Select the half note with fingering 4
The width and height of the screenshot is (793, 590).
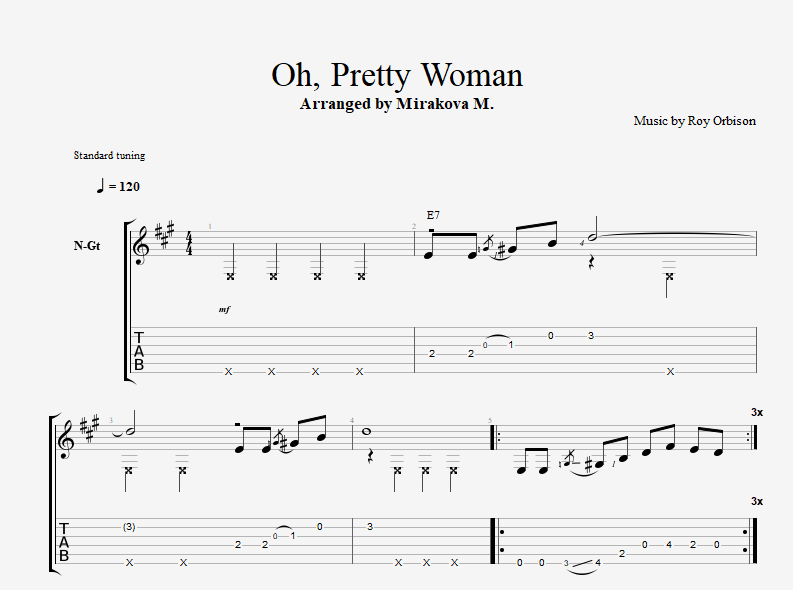click(x=596, y=236)
